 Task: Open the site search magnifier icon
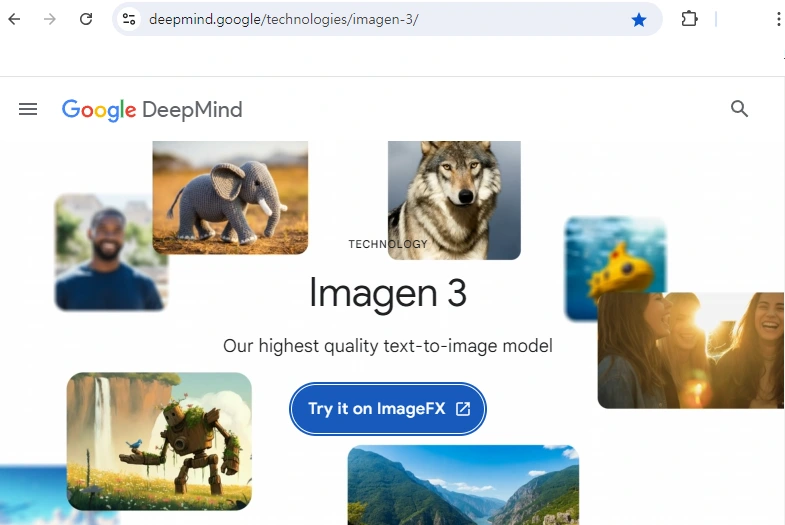tap(739, 109)
